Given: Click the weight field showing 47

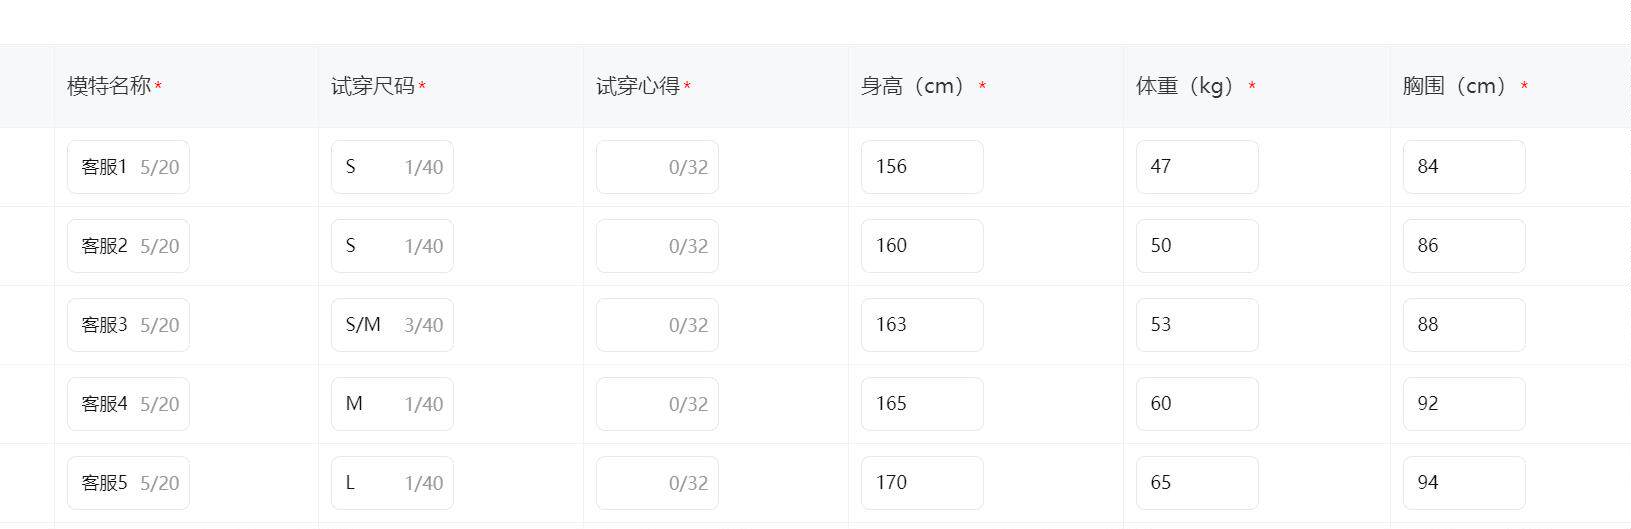Looking at the screenshot, I should 1196,167.
